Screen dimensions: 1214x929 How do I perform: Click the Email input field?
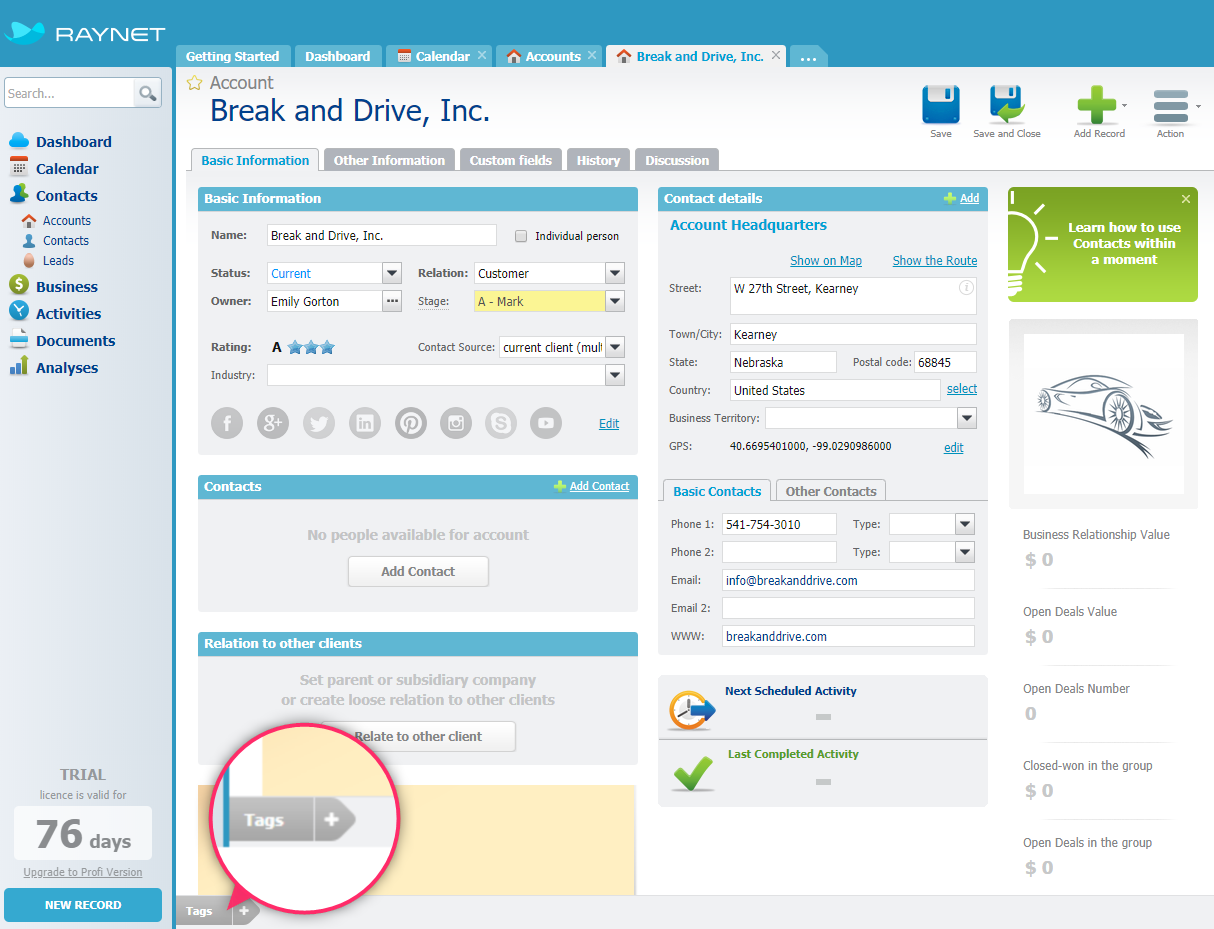pos(848,580)
